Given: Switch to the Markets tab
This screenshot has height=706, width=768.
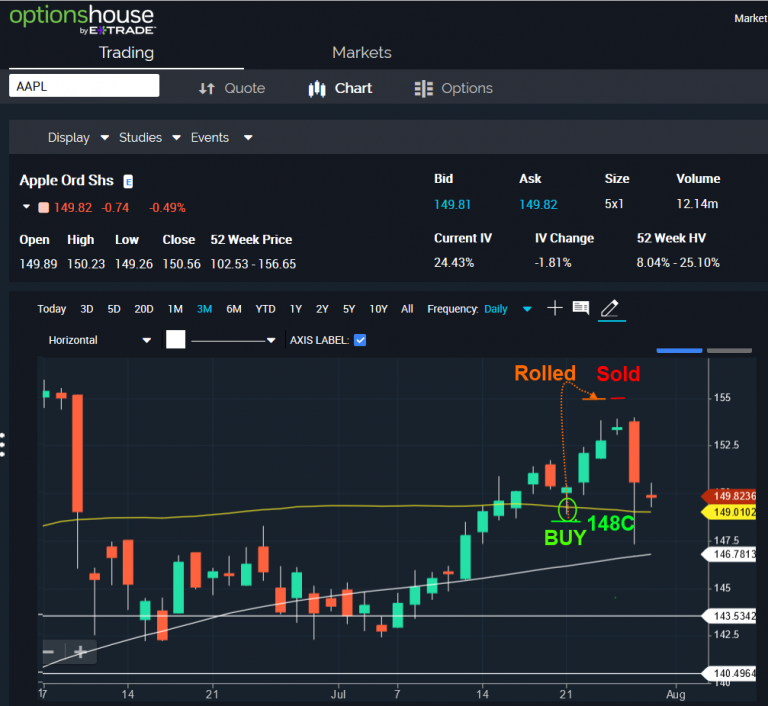Looking at the screenshot, I should click(x=361, y=52).
